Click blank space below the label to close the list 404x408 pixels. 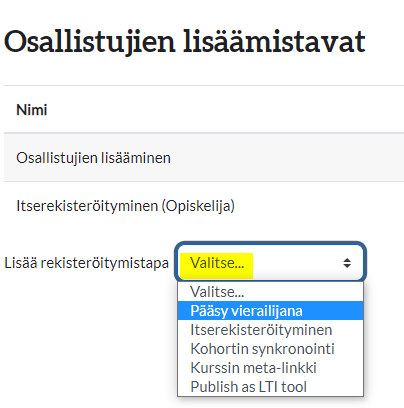click(87, 333)
